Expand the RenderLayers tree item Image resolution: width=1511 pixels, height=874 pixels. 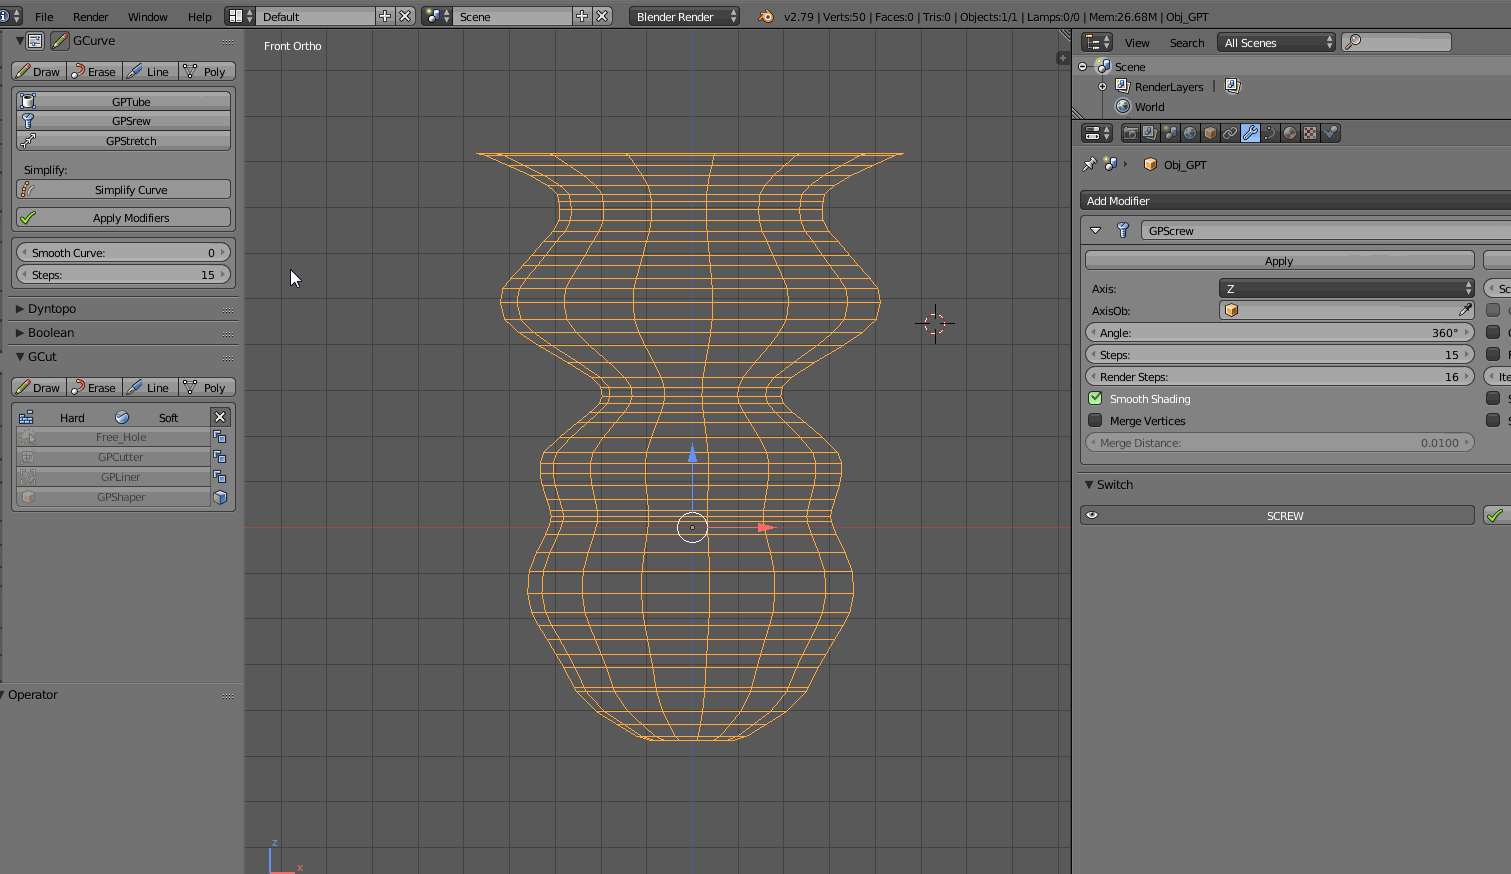pos(1103,87)
